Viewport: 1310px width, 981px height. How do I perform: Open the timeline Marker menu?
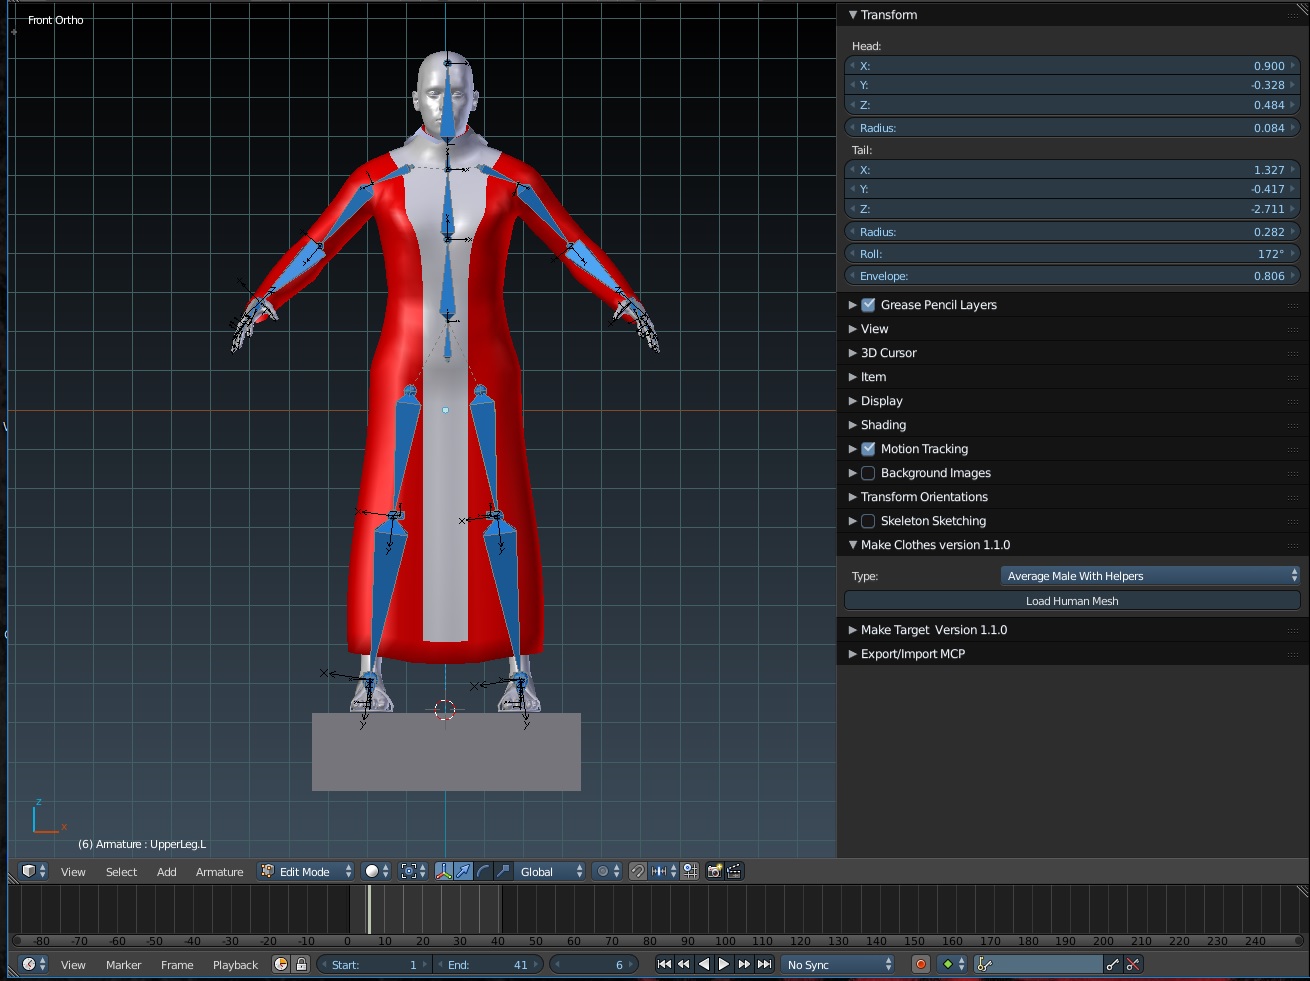click(123, 965)
